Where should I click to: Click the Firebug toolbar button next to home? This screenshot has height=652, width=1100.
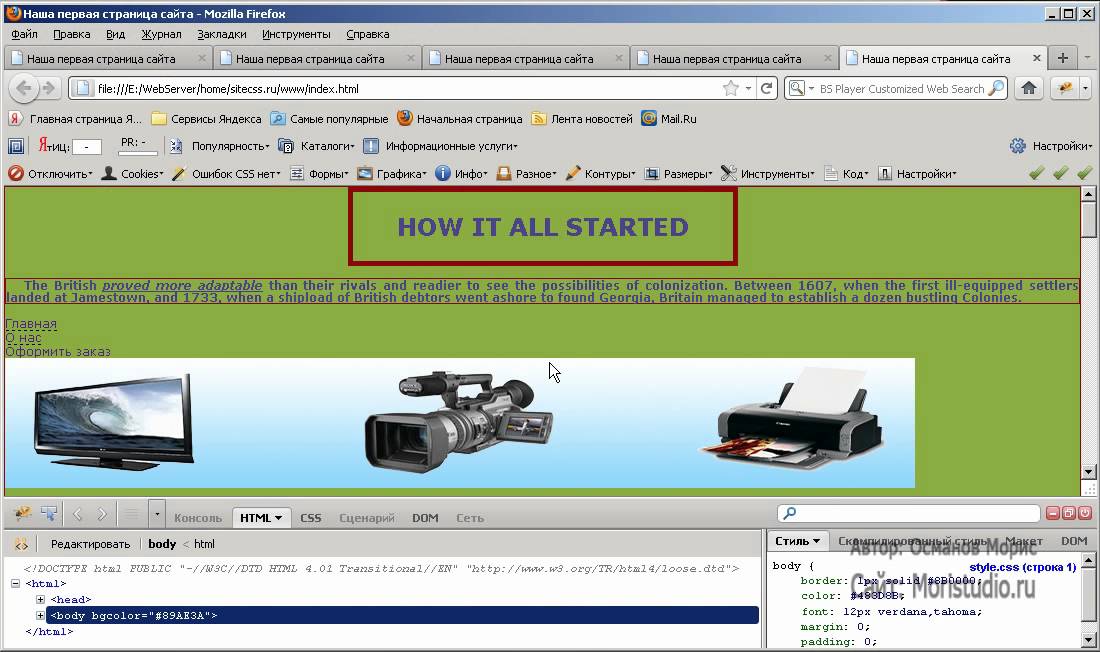(x=1066, y=88)
